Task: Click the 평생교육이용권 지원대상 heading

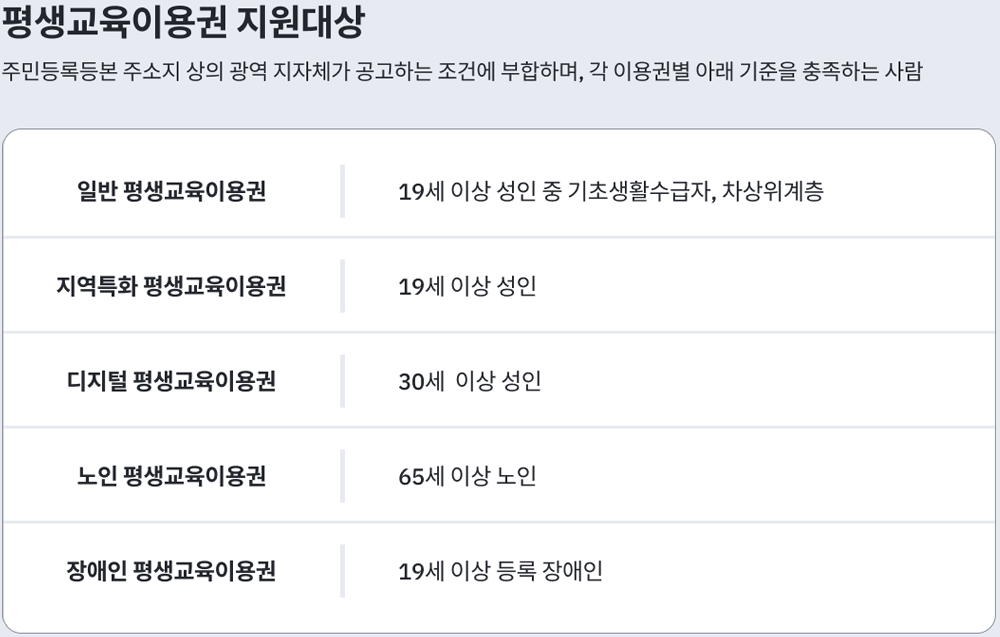Action: click(183, 22)
